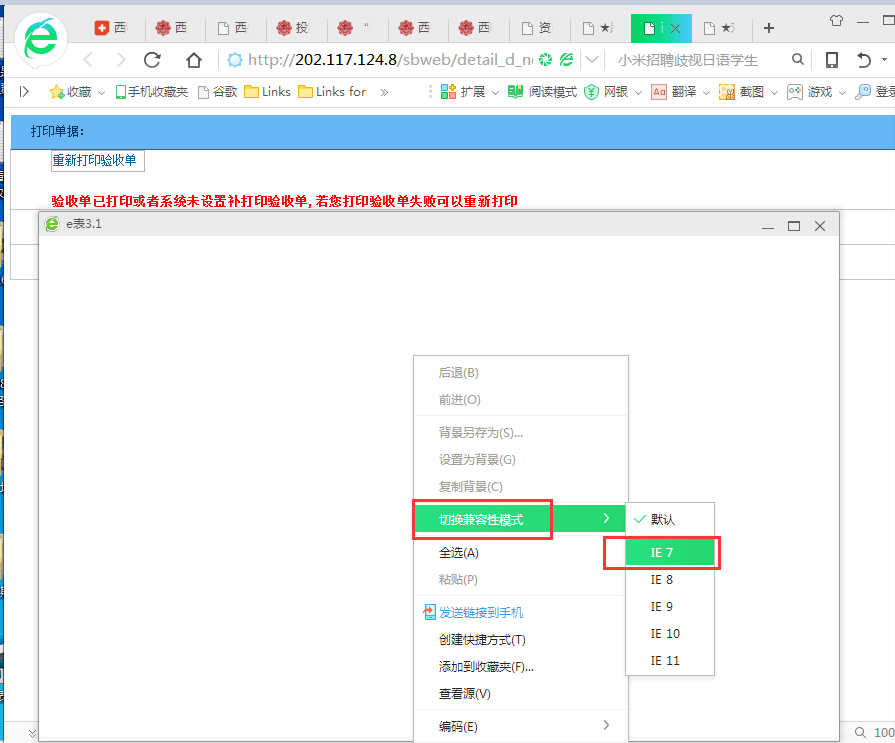Click the search magnifier icon

click(x=797, y=60)
